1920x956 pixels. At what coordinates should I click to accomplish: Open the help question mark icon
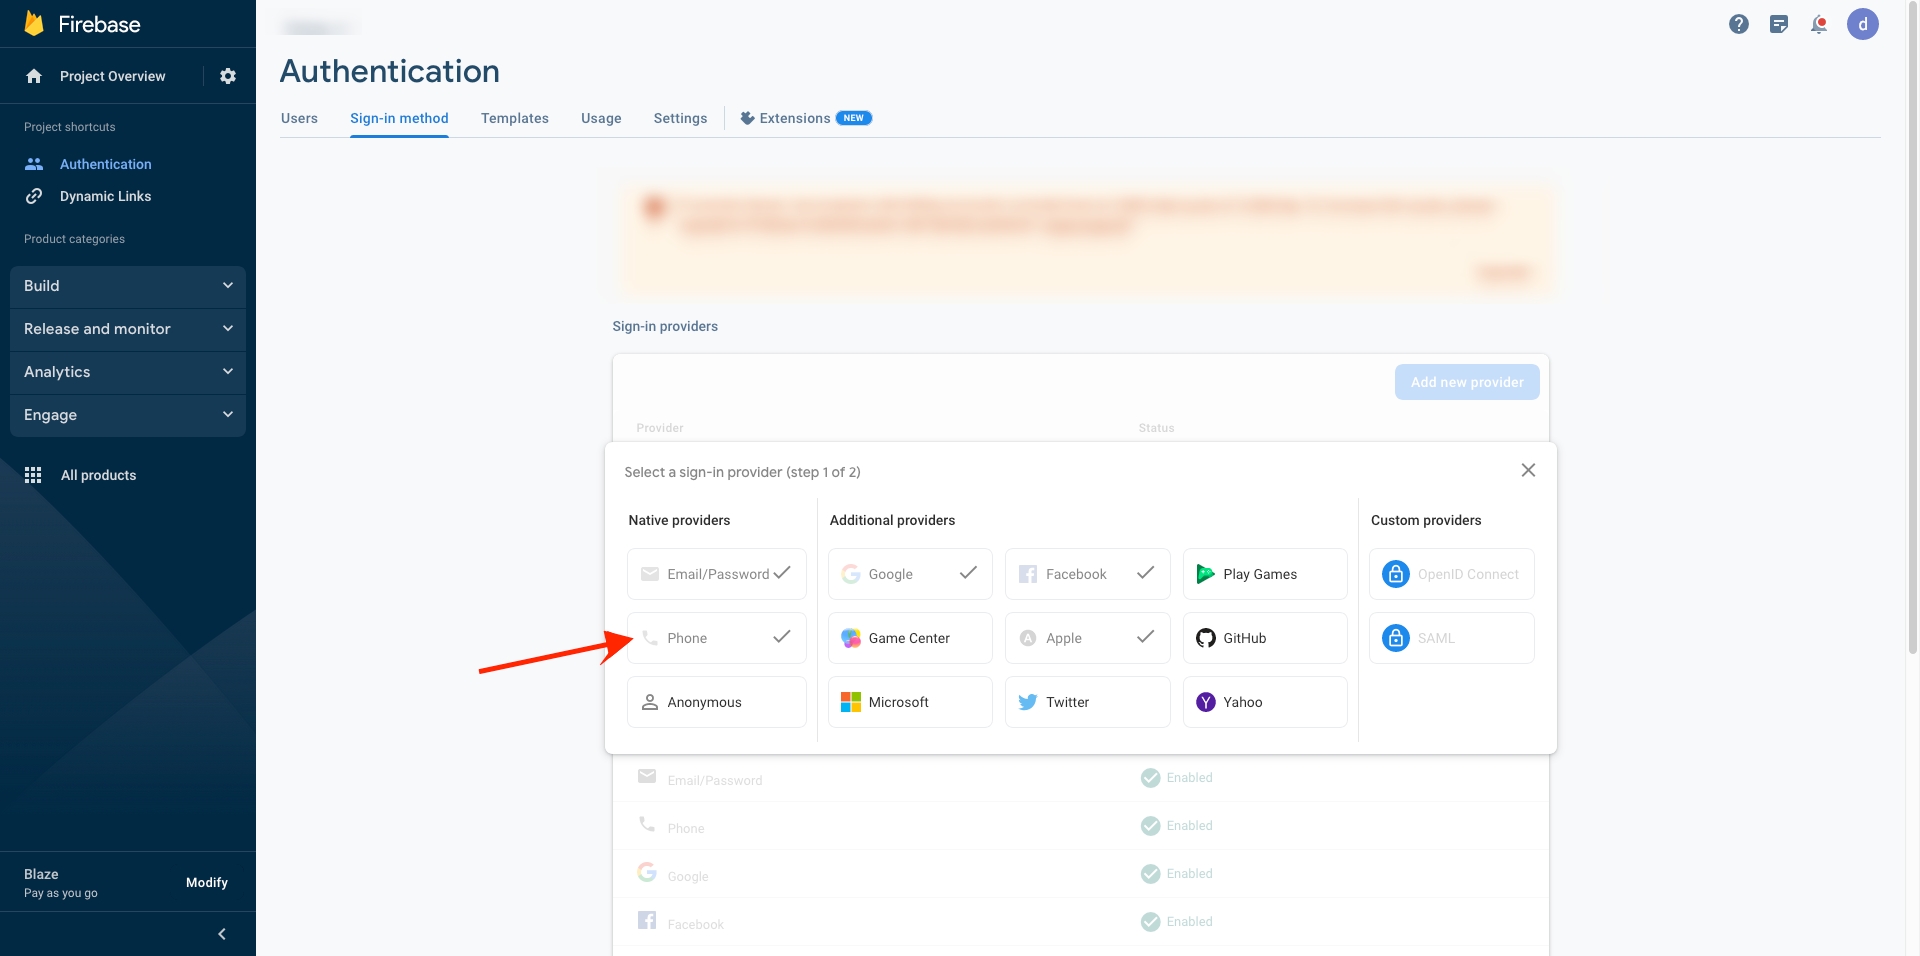click(1739, 24)
